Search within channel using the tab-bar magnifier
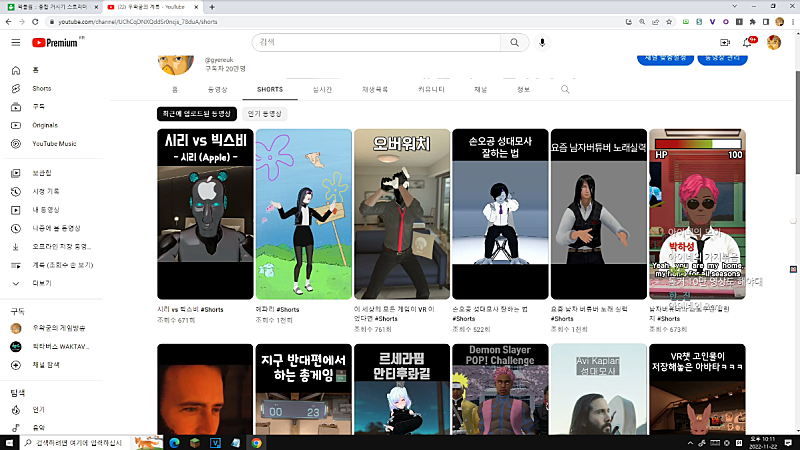The width and height of the screenshot is (800, 450). 565,90
